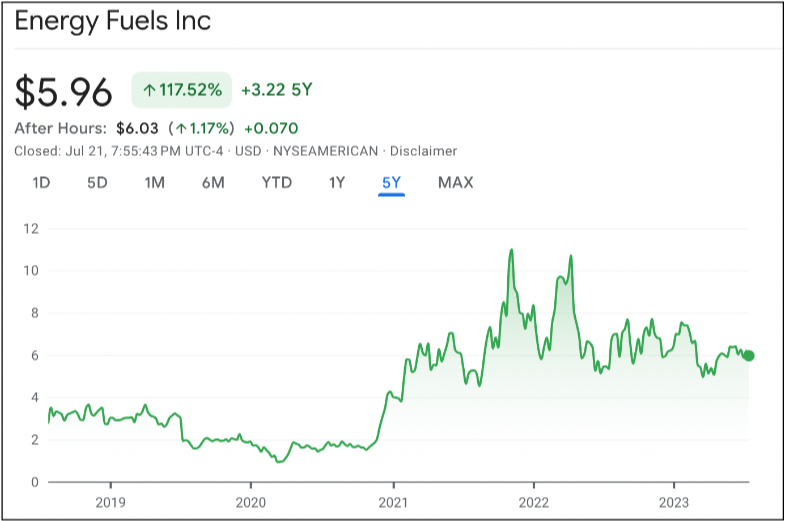Viewport: 787px width, 521px height.
Task: Click the 117.52% gain badge
Action: tap(182, 90)
